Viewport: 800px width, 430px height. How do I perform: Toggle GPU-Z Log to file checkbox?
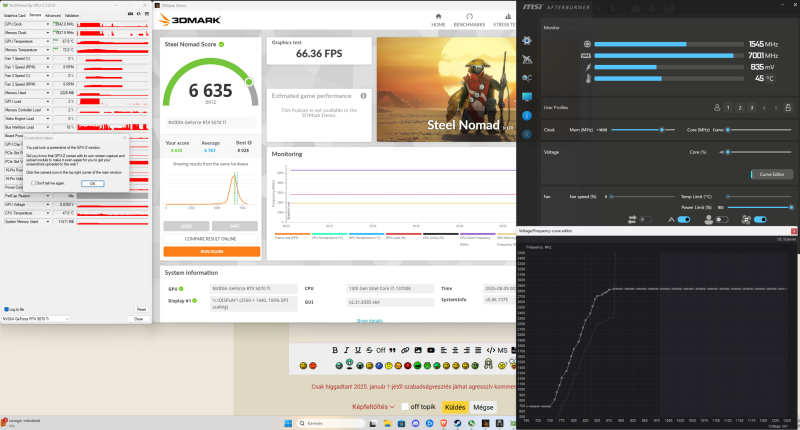point(6,309)
